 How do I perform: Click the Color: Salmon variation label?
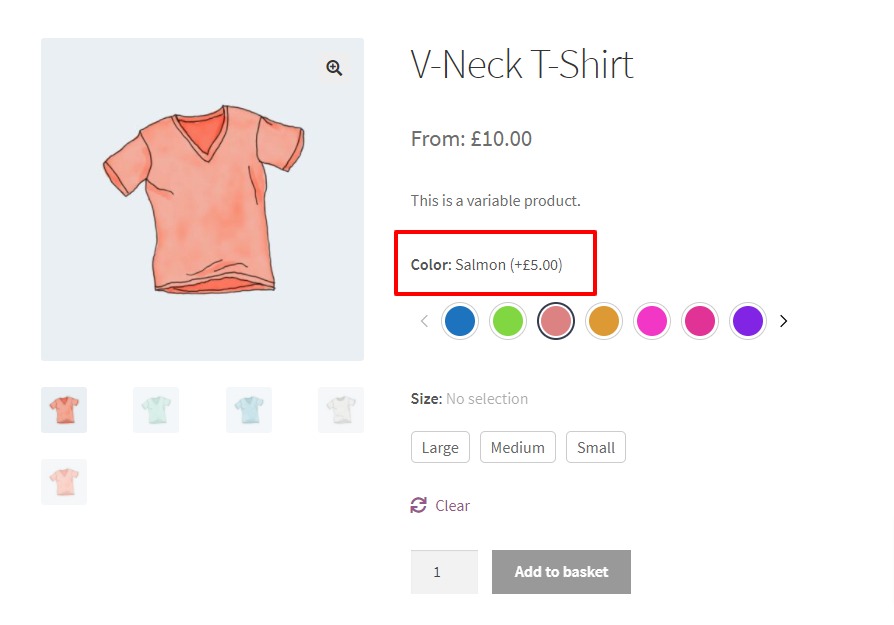point(487,264)
